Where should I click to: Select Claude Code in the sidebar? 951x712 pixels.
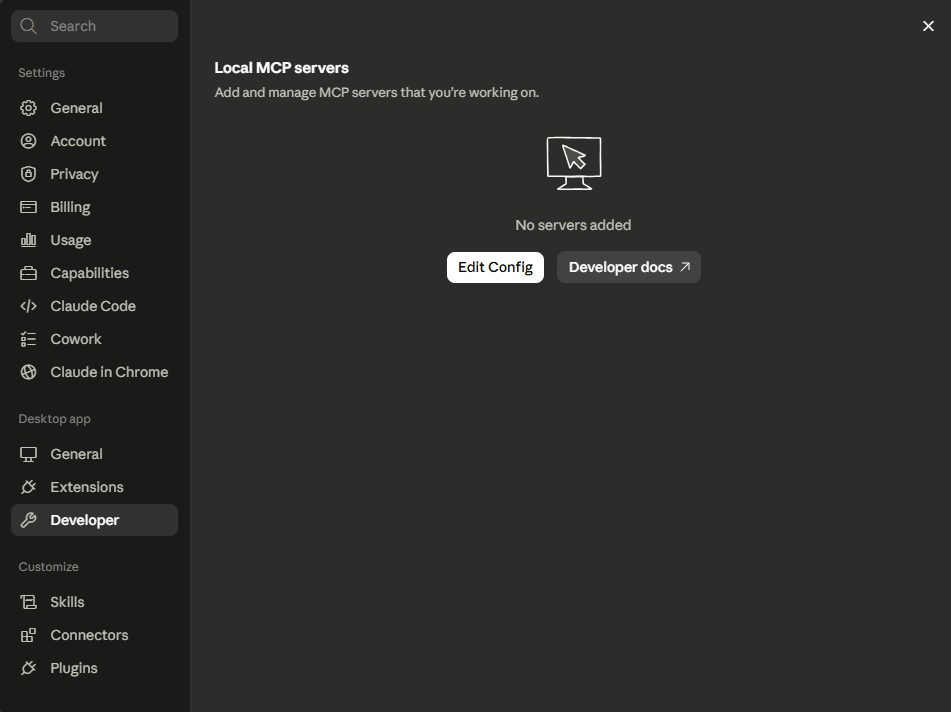point(94,306)
